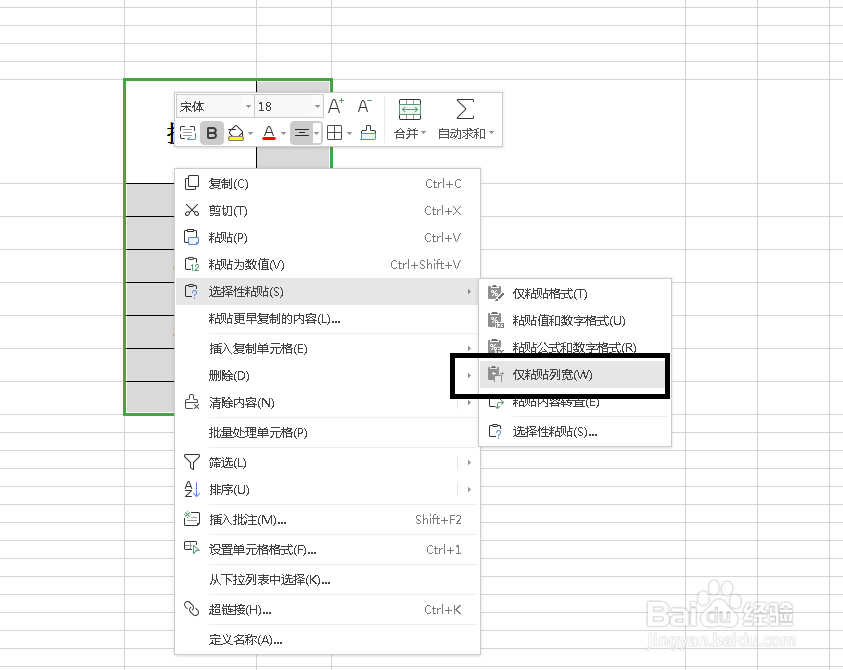Image resolution: width=843 pixels, height=670 pixels.
Task: Choose 选择性粘贴(S)... in submenu
Action: (x=575, y=431)
